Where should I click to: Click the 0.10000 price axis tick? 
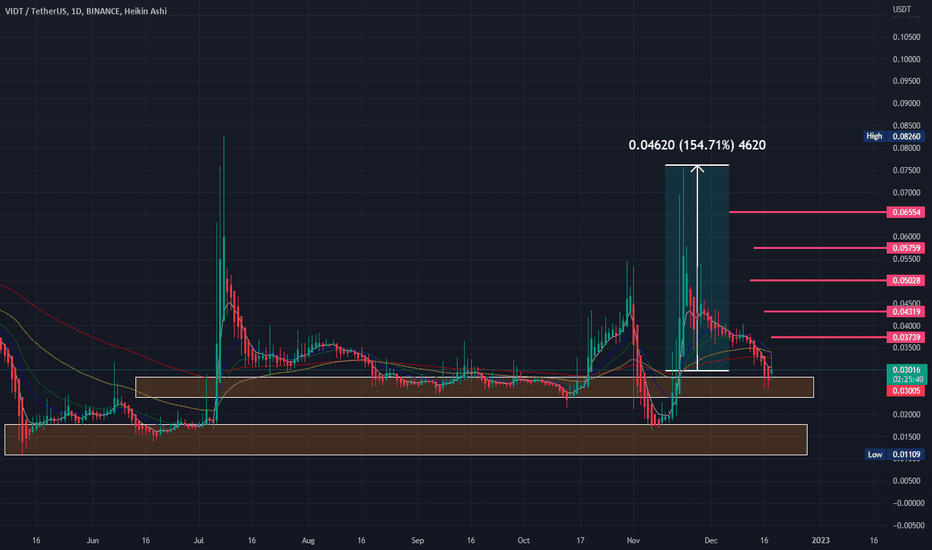[906, 59]
